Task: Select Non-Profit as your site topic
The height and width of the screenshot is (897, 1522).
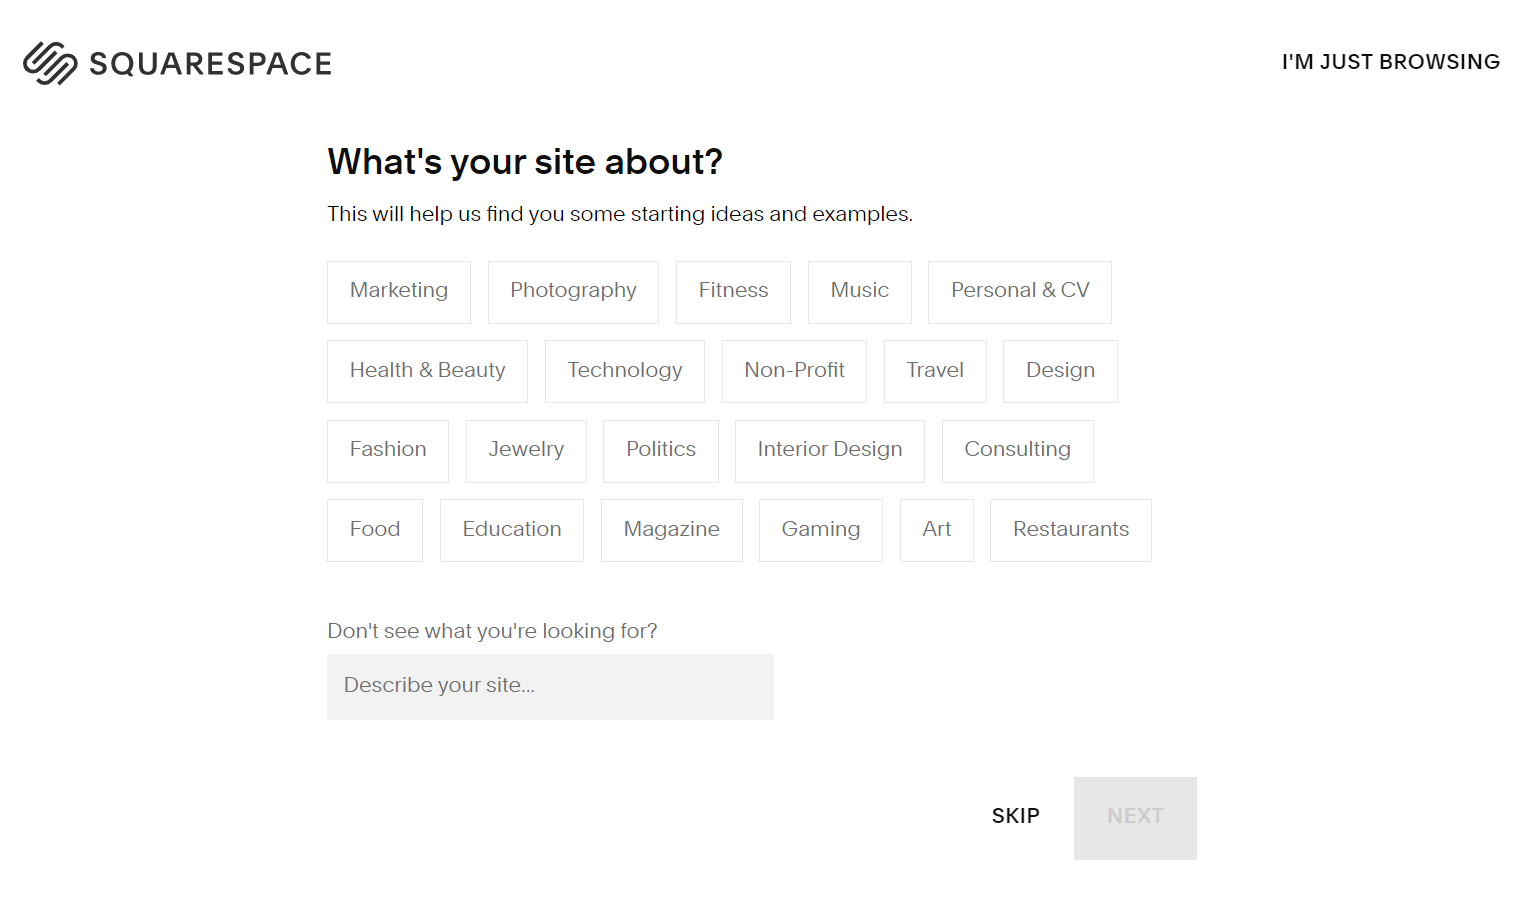Action: 794,370
